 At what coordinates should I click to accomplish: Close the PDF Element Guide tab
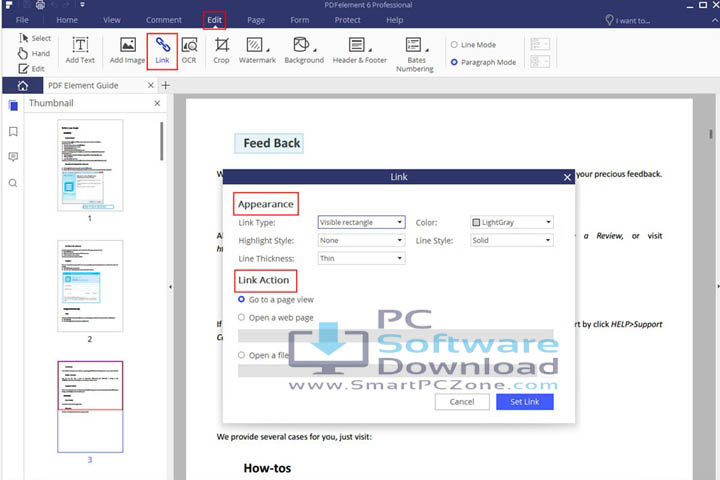[150, 85]
